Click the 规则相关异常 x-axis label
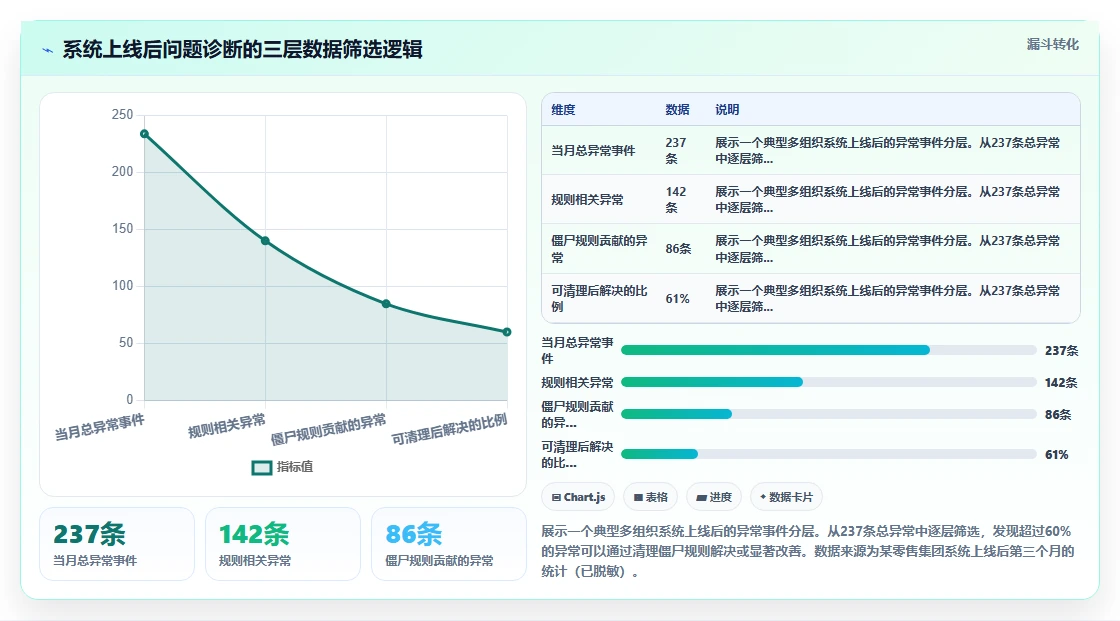The width and height of the screenshot is (1120, 621). pos(226,426)
